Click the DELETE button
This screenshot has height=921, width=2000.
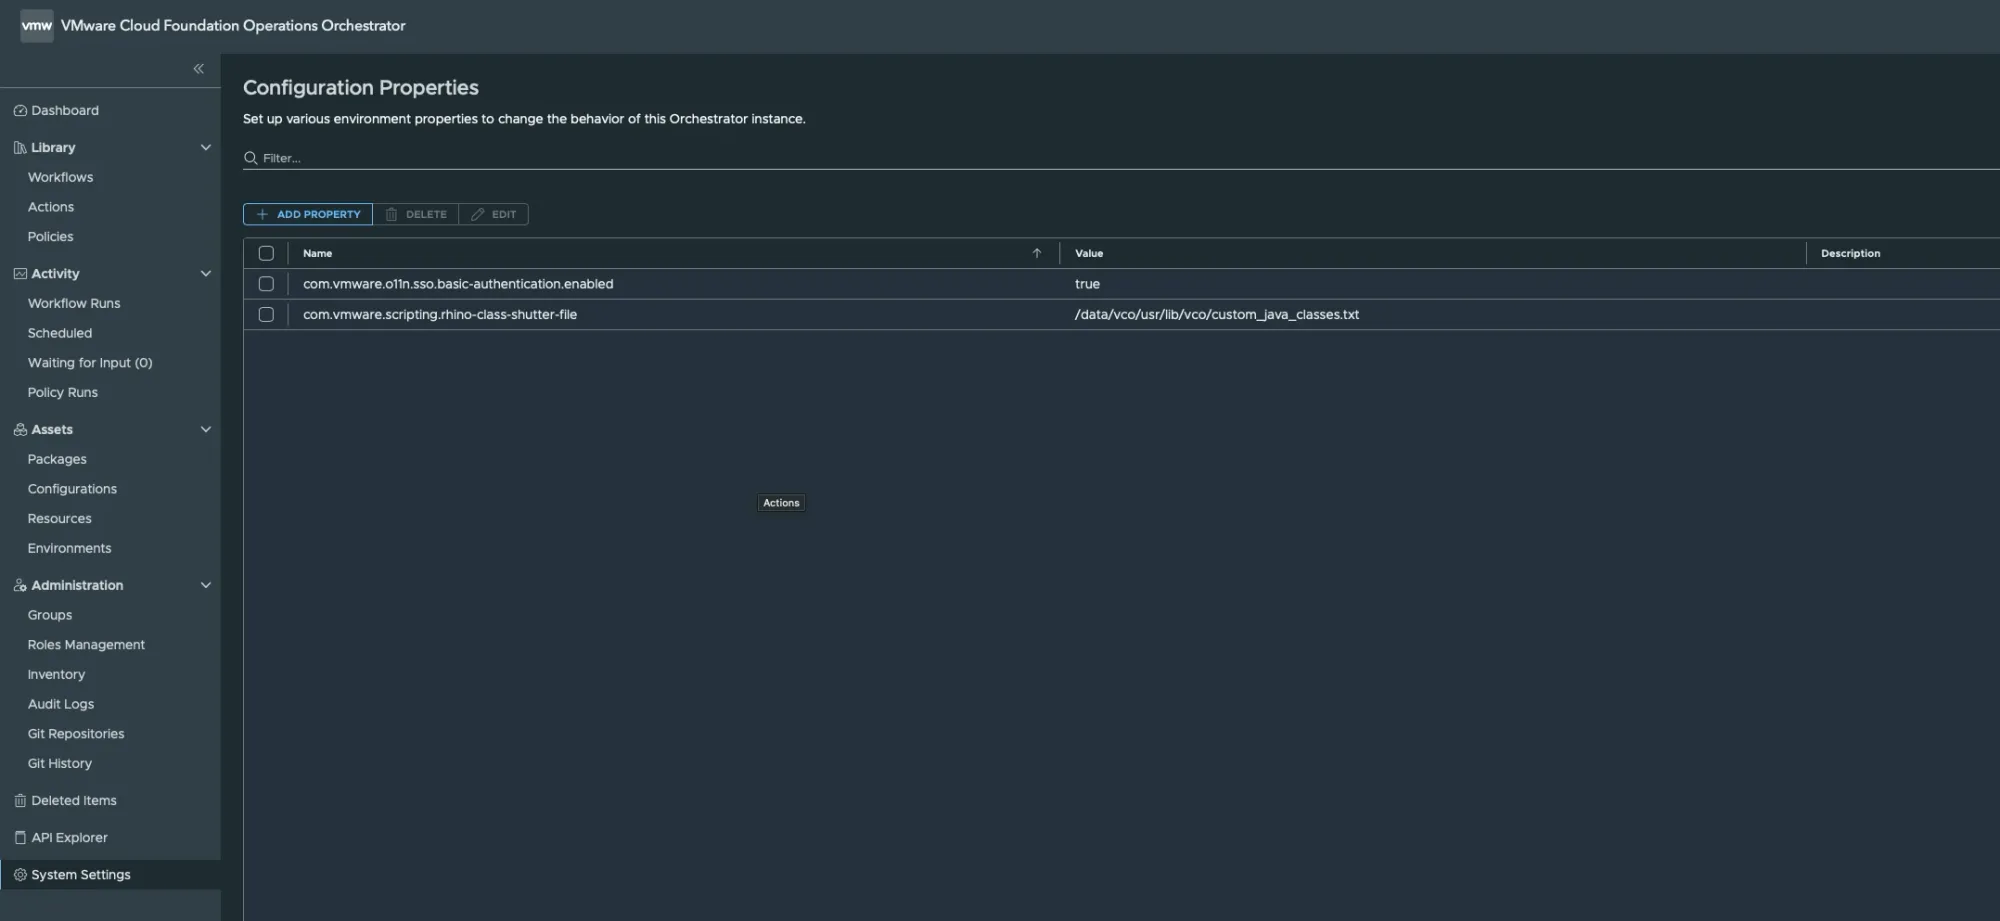tap(416, 215)
